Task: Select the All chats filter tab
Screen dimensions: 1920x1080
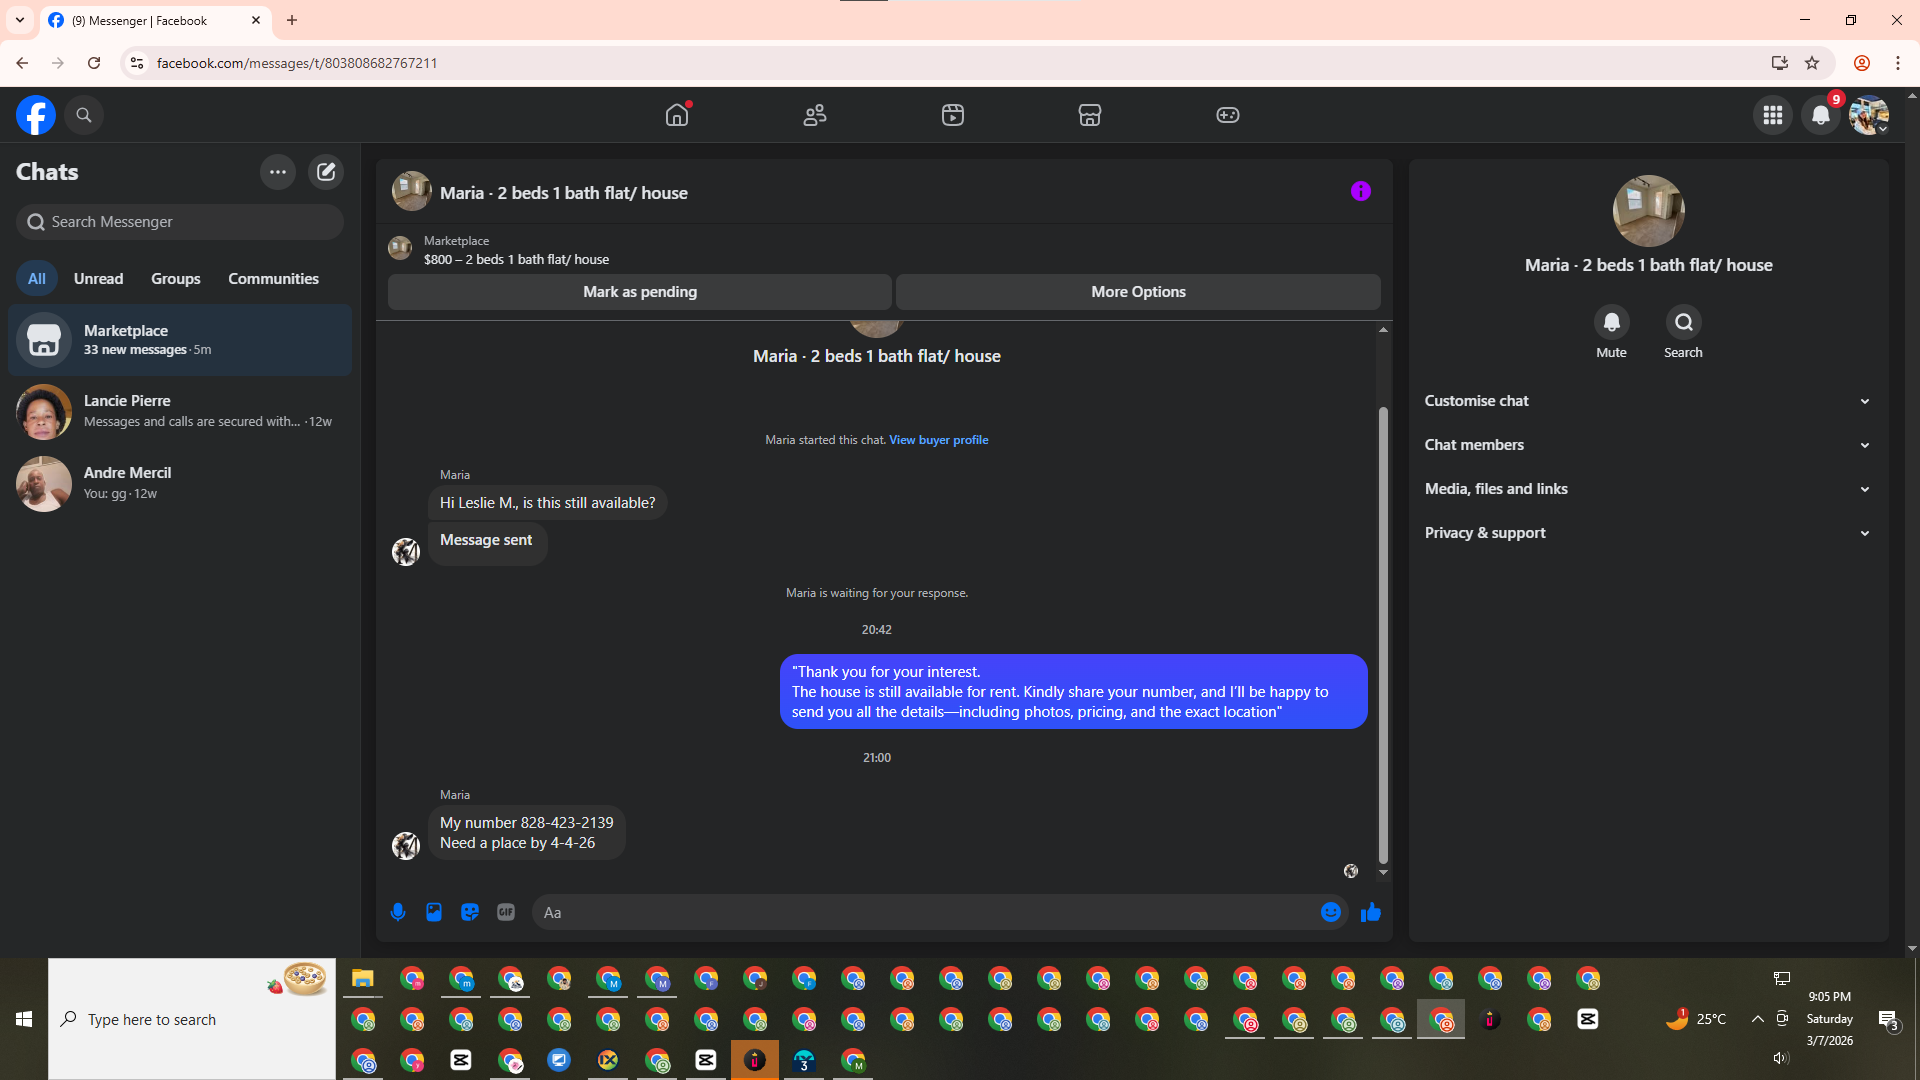Action: click(x=37, y=279)
